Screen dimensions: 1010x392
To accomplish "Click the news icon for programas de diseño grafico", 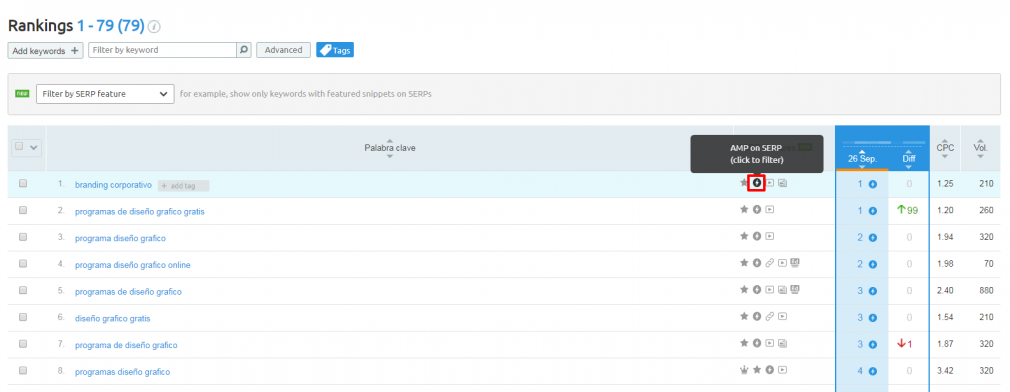I will 782,290.
